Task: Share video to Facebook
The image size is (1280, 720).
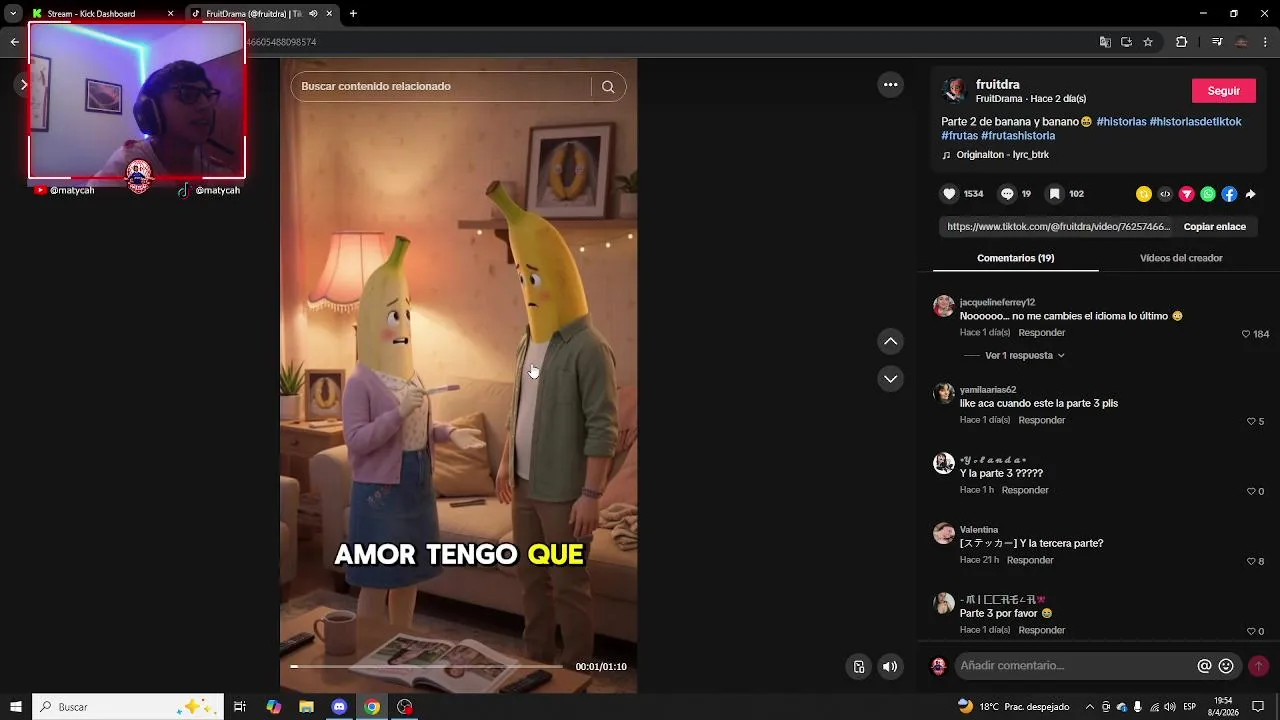Action: click(1229, 194)
